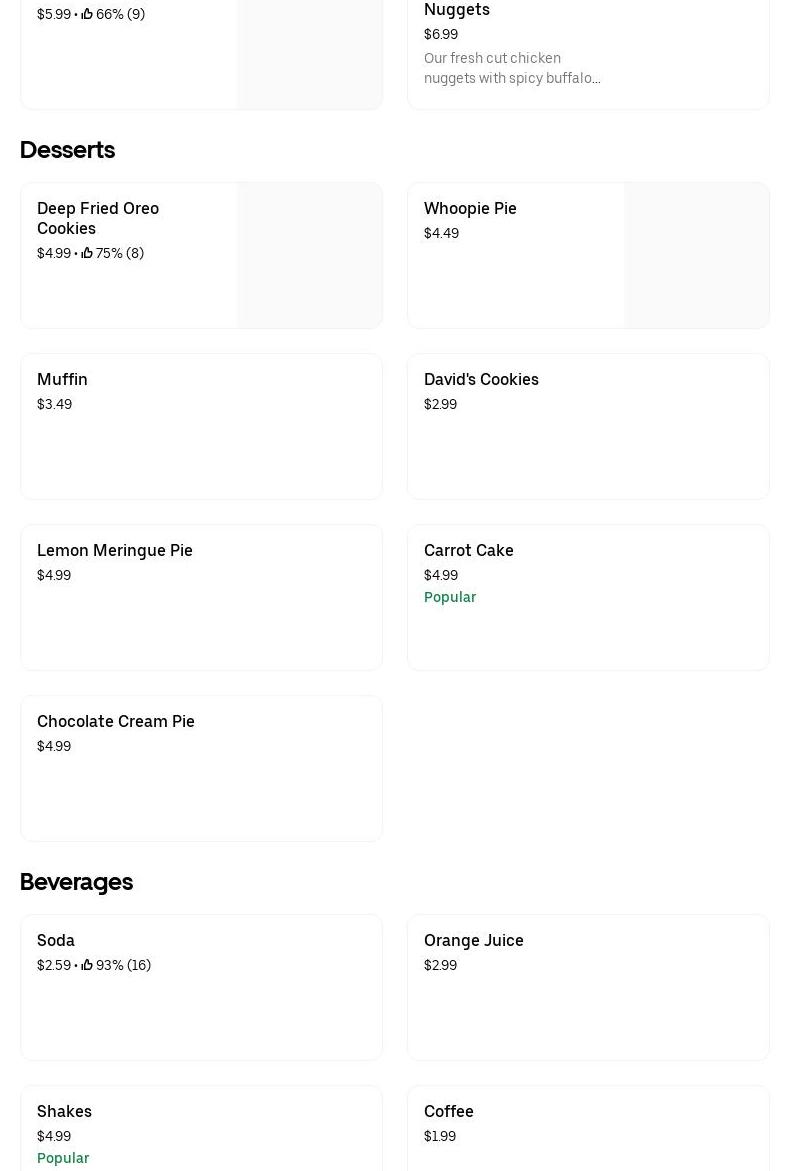Select the Whoopie Pie dessert title
This screenshot has height=1171, width=804.
pyautogui.click(x=470, y=208)
